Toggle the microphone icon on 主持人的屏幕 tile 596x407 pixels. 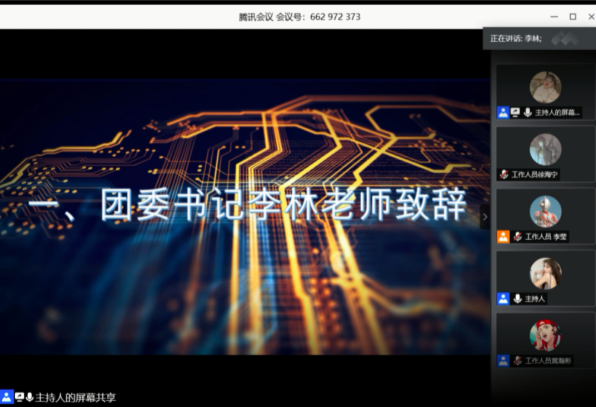pos(528,112)
